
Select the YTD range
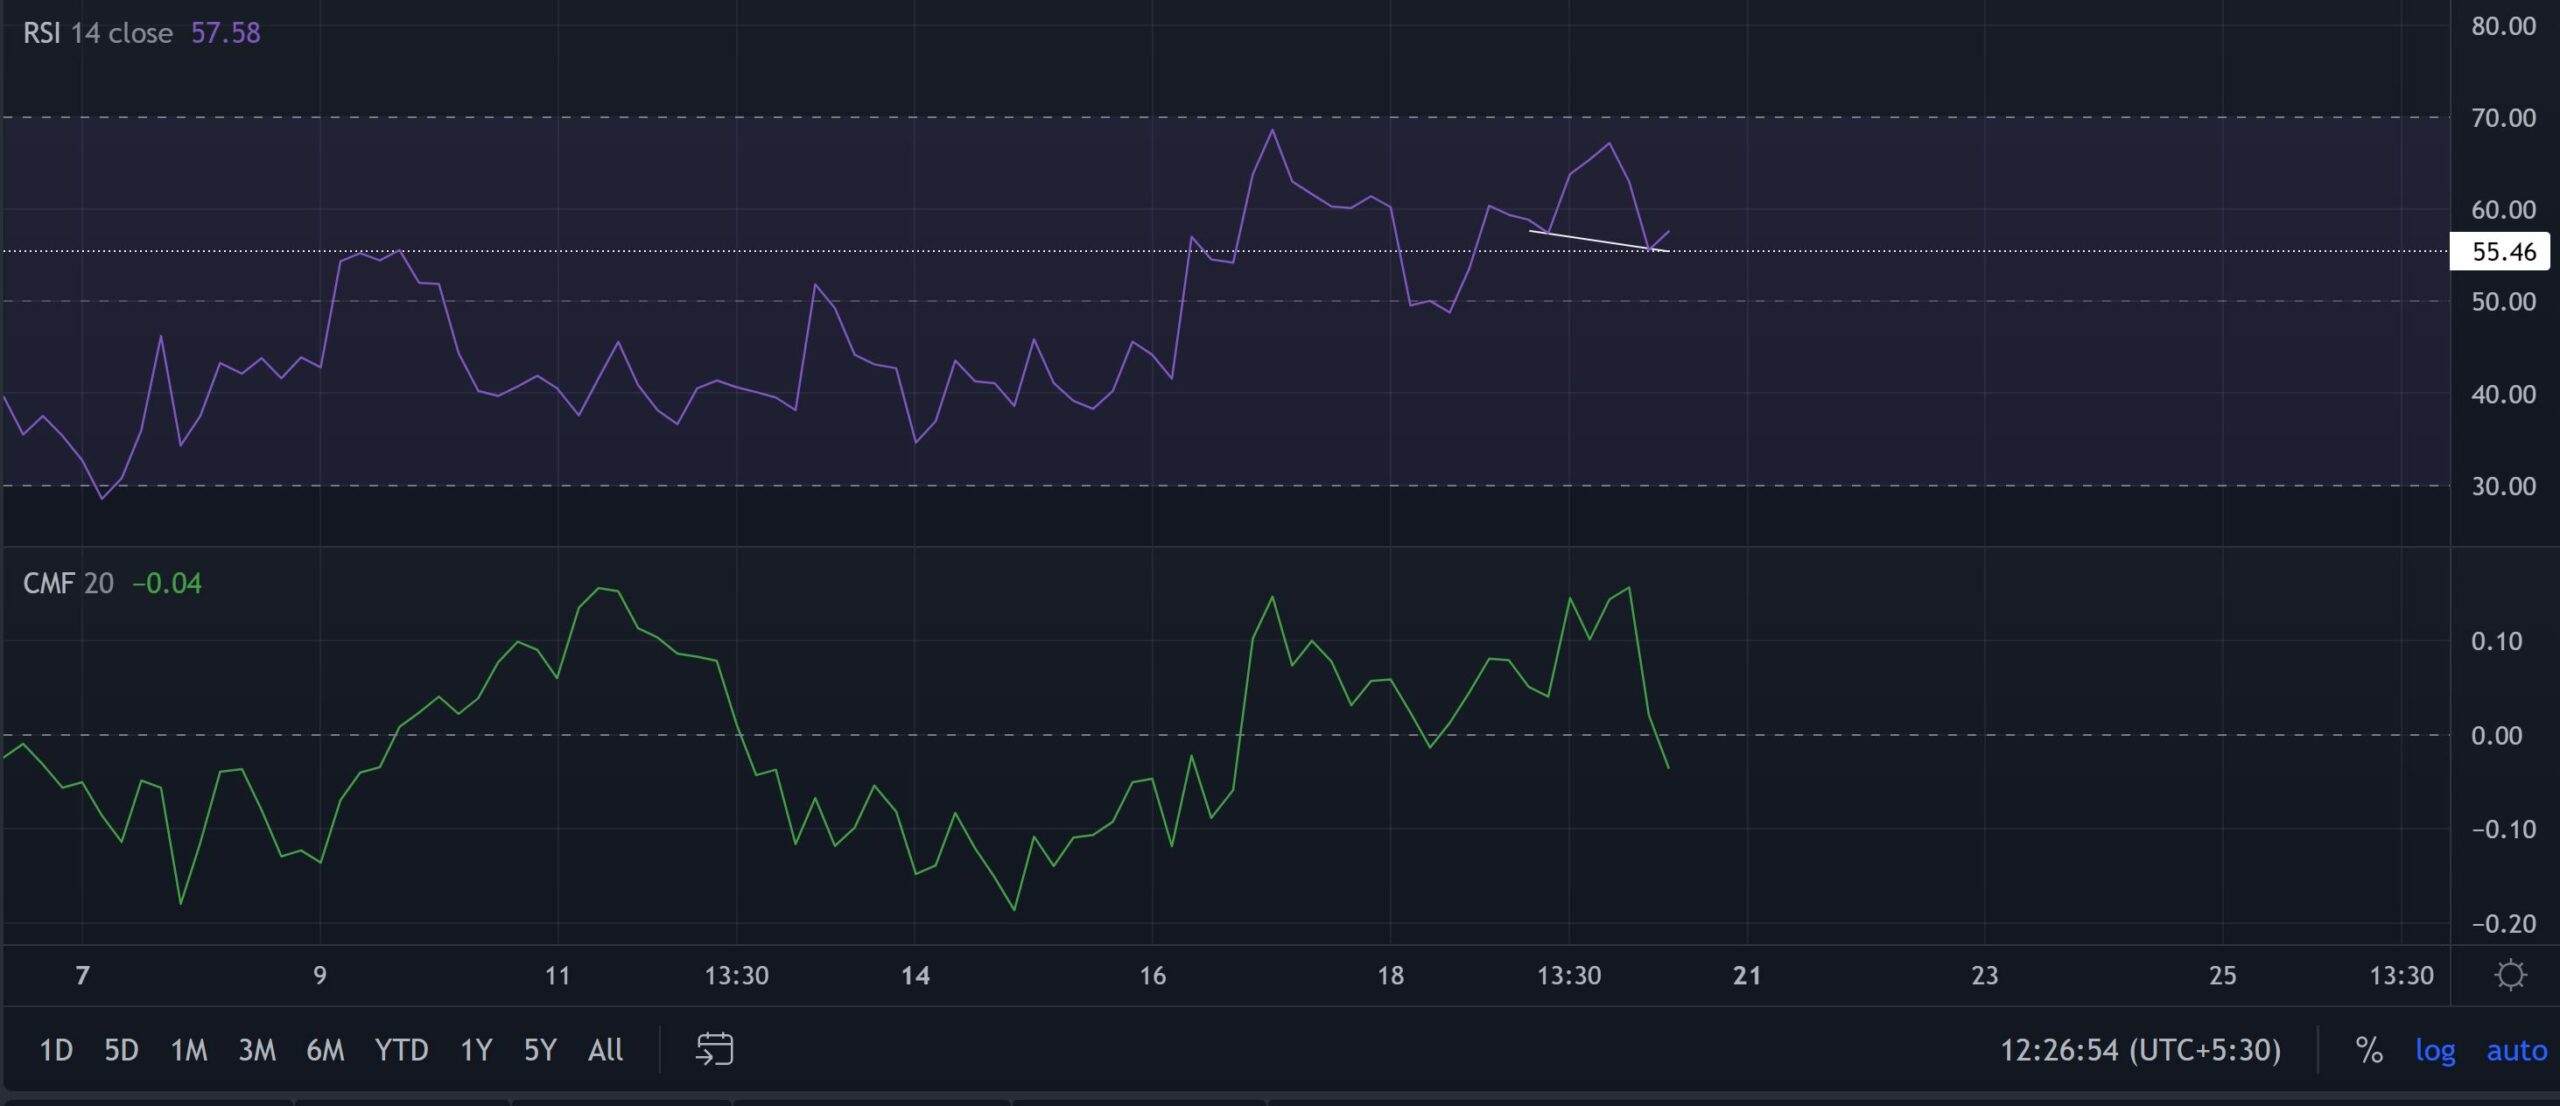[x=403, y=1050]
